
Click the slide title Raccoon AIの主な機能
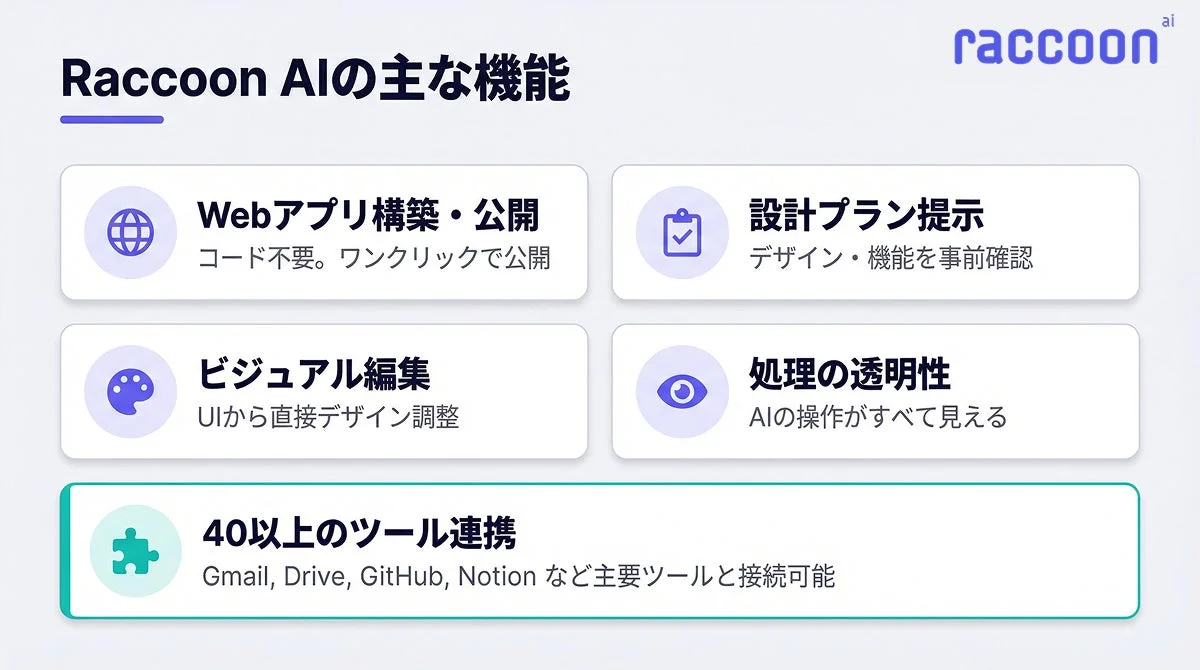pos(315,80)
